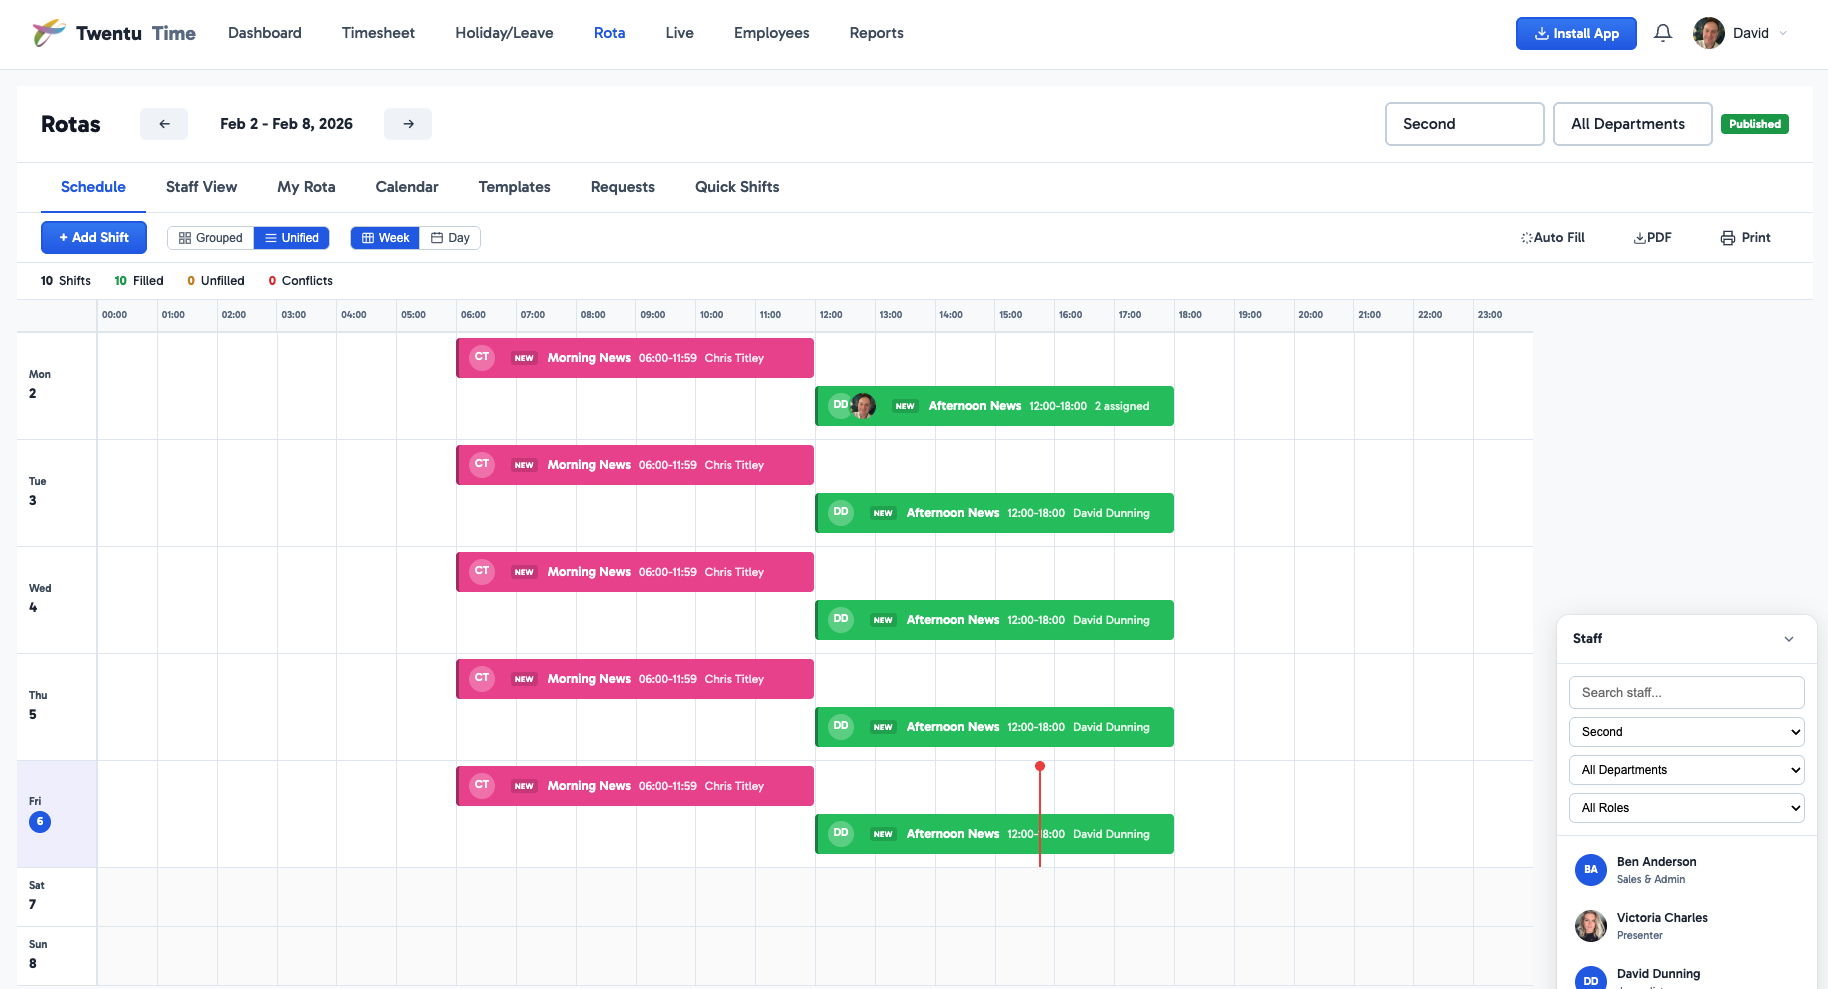This screenshot has width=1828, height=989.
Task: Open All Departments dropdown in Staff panel
Action: pos(1686,770)
